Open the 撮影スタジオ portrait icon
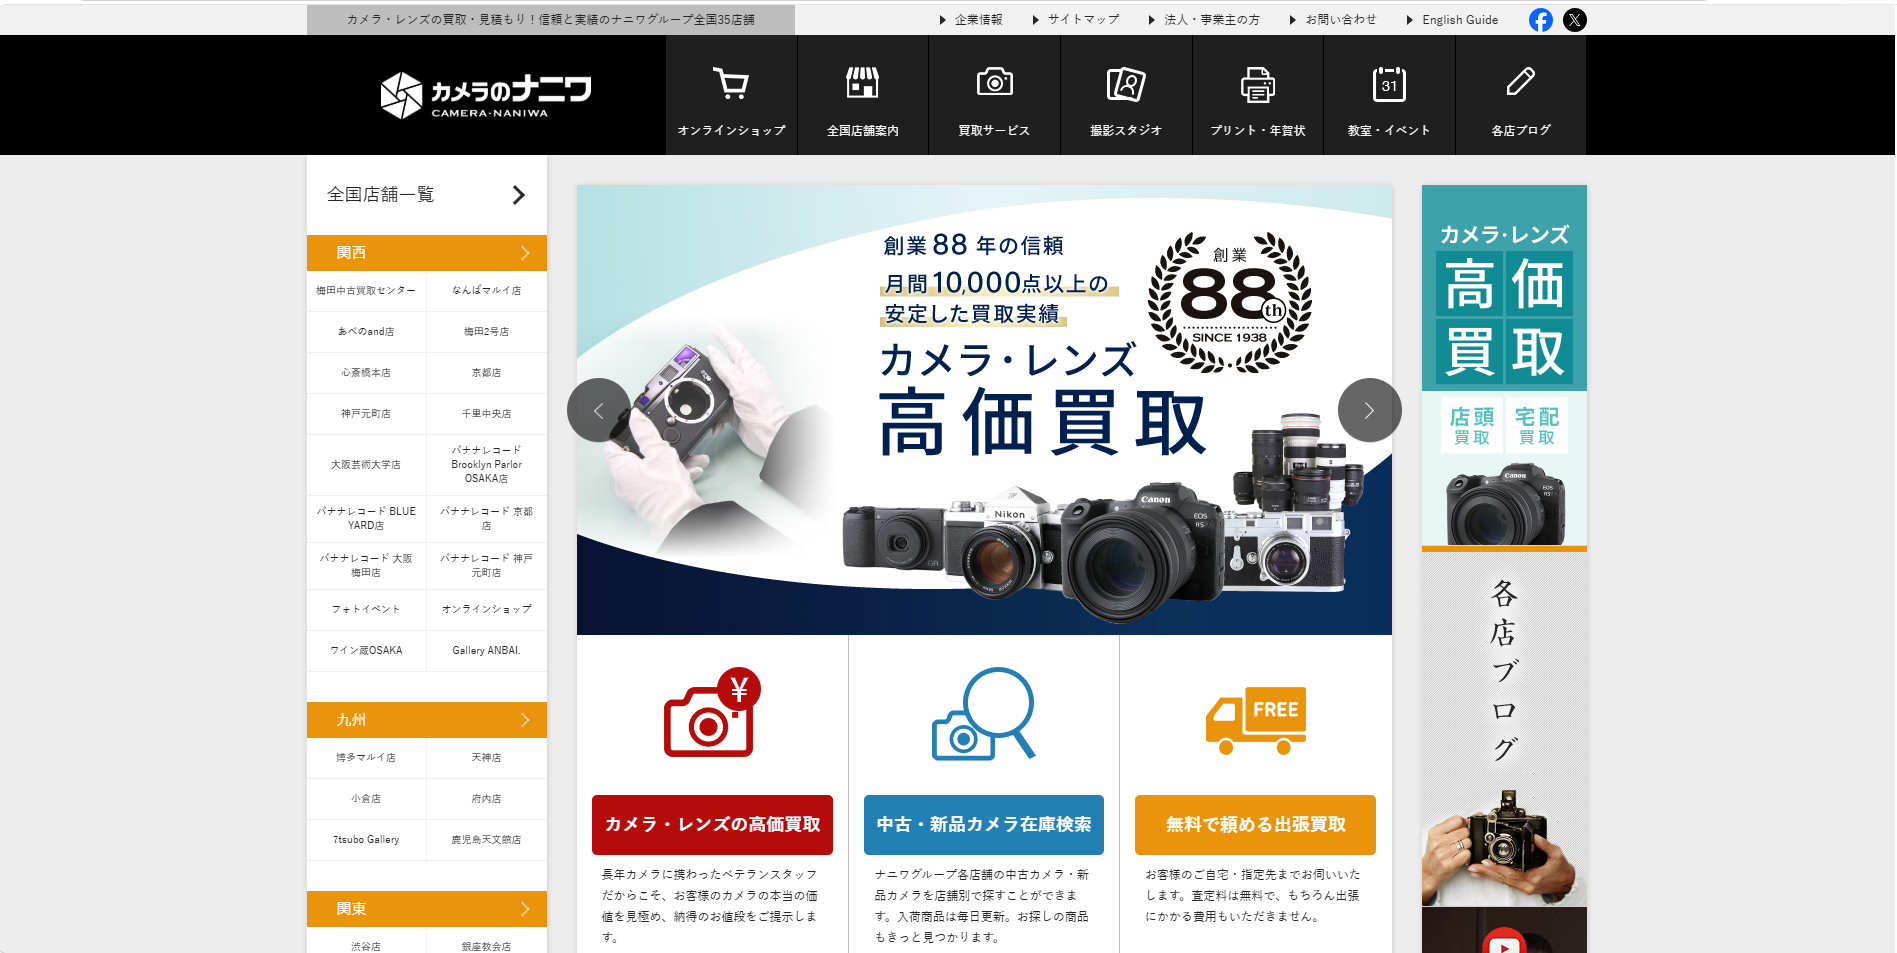This screenshot has height=953, width=1897. [1126, 84]
